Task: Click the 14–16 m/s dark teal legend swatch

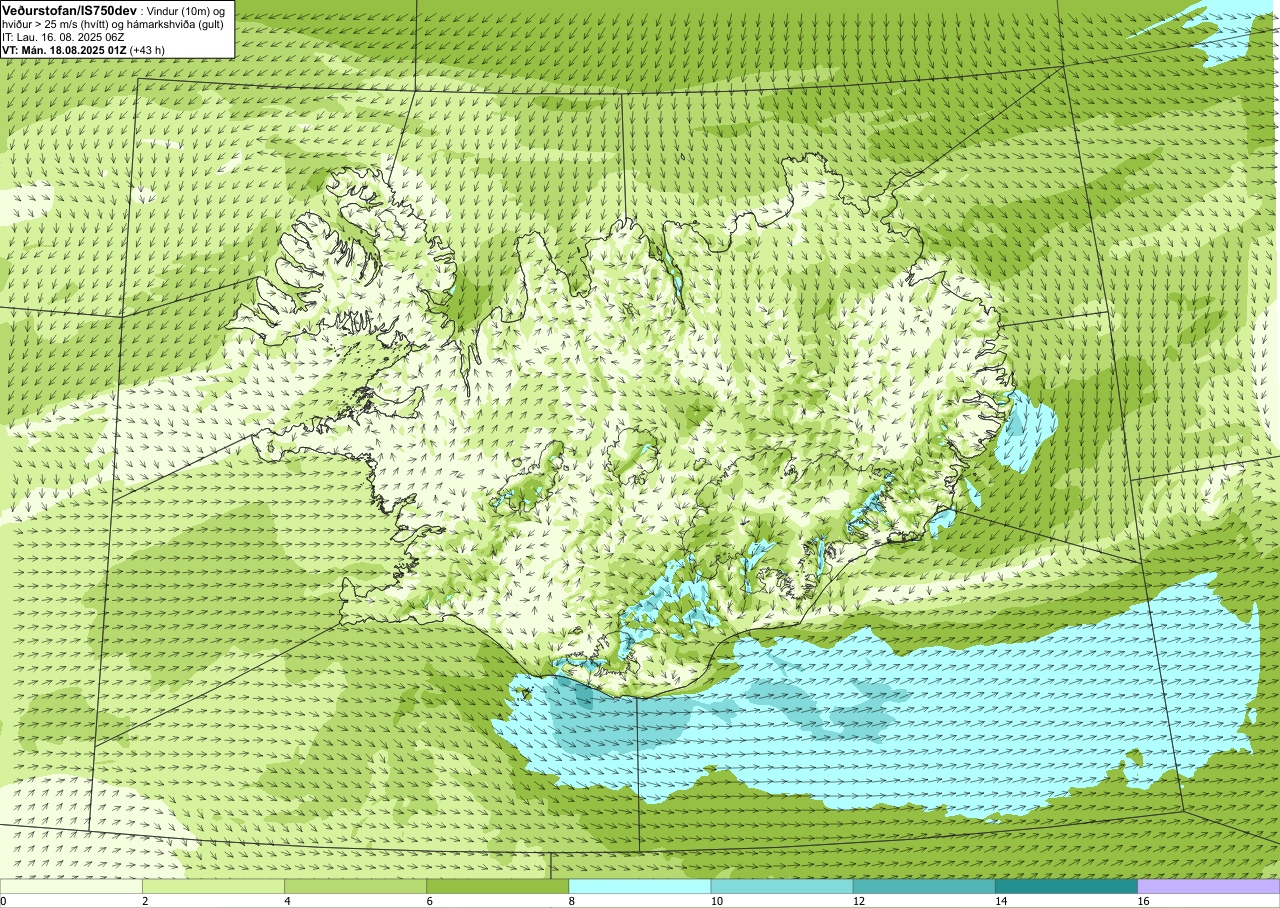Action: [x=1066, y=886]
